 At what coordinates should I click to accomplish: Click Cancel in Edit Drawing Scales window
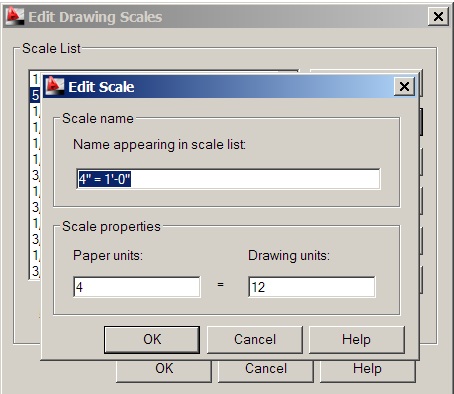[x=266, y=371]
